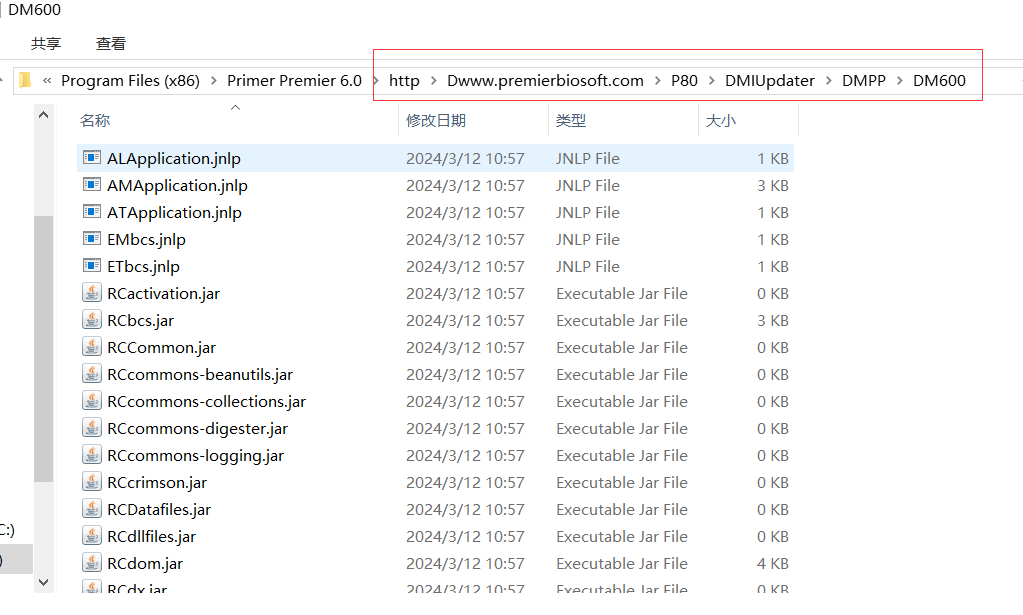This screenshot has width=1023, height=615.
Task: Expand chevron after Primer Premier 6.0
Action: click(x=376, y=80)
